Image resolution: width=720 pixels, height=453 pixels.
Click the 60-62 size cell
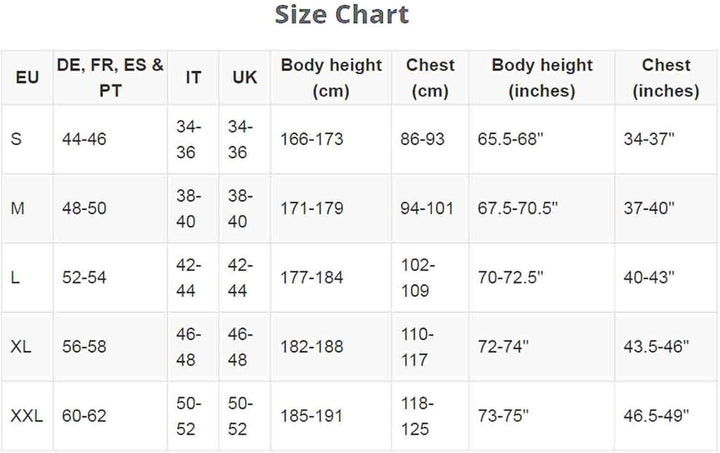click(x=83, y=416)
